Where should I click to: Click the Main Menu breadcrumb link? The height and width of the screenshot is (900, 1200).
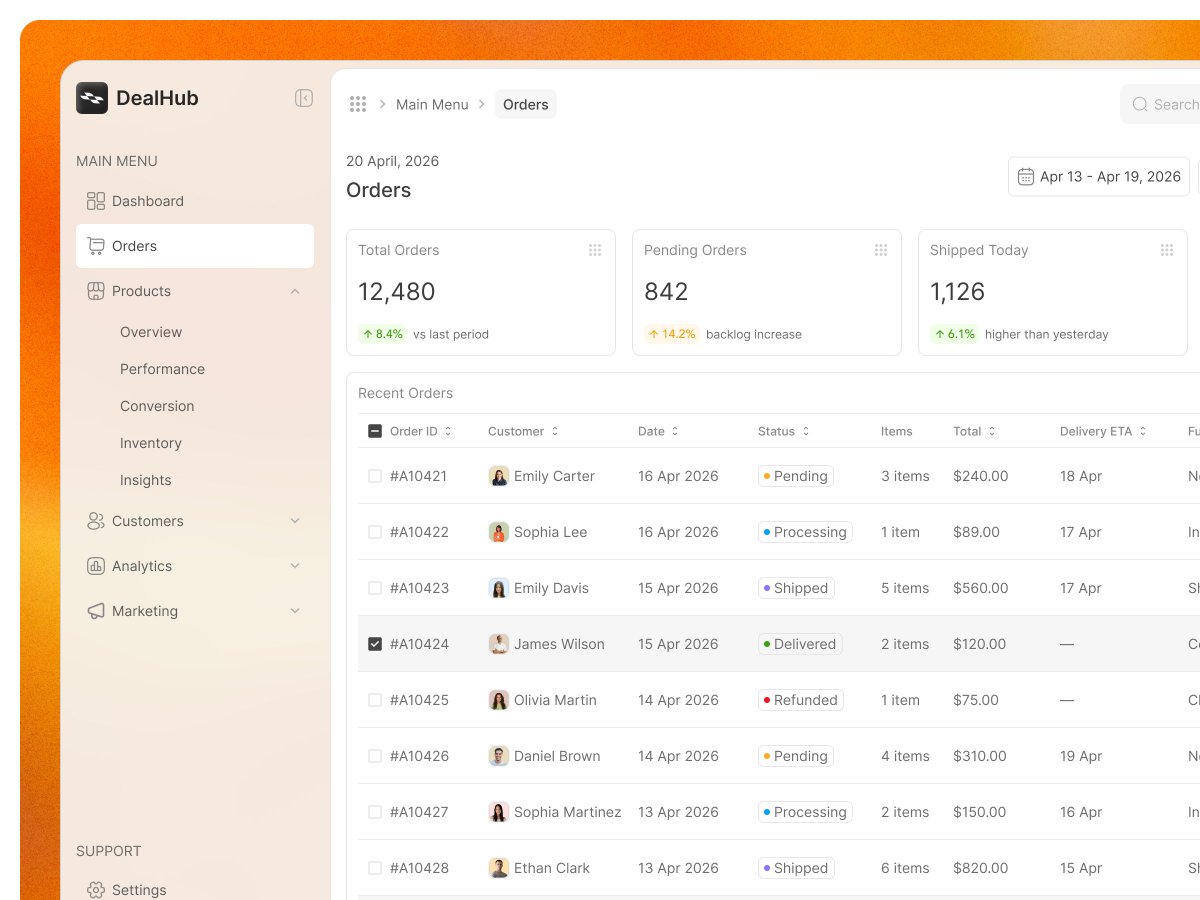pyautogui.click(x=432, y=104)
